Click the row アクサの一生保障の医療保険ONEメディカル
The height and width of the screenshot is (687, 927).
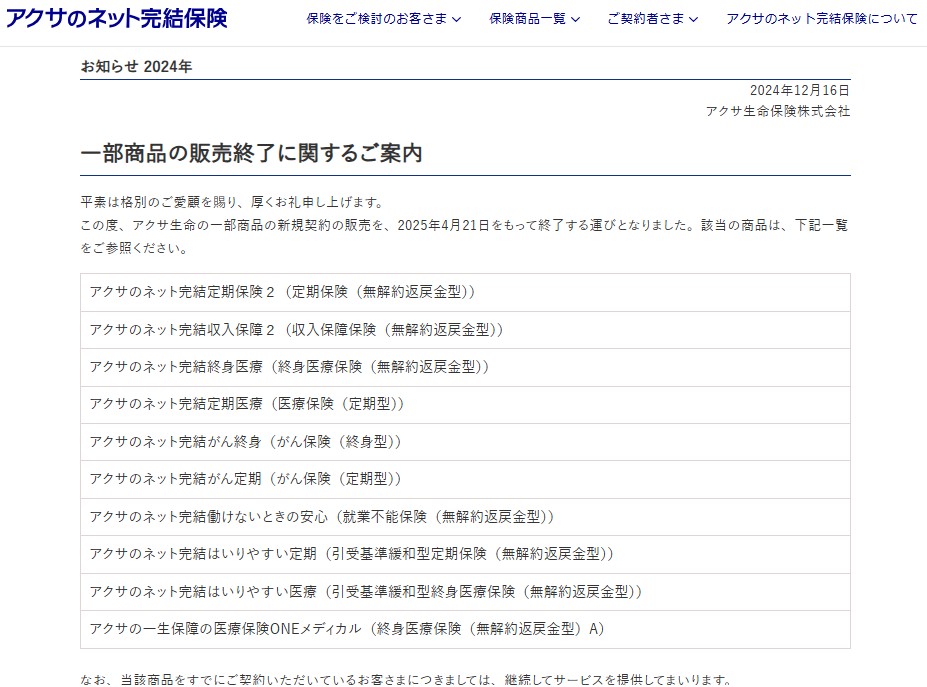[x=465, y=629]
